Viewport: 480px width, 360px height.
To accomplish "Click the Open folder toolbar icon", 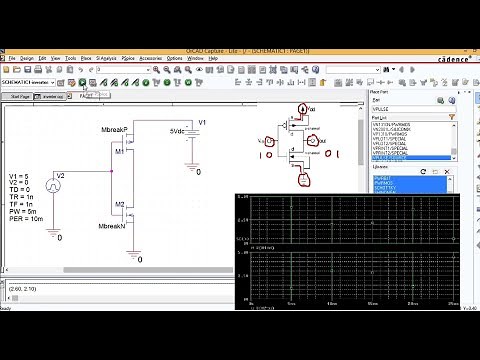I will pyautogui.click(x=17, y=69).
